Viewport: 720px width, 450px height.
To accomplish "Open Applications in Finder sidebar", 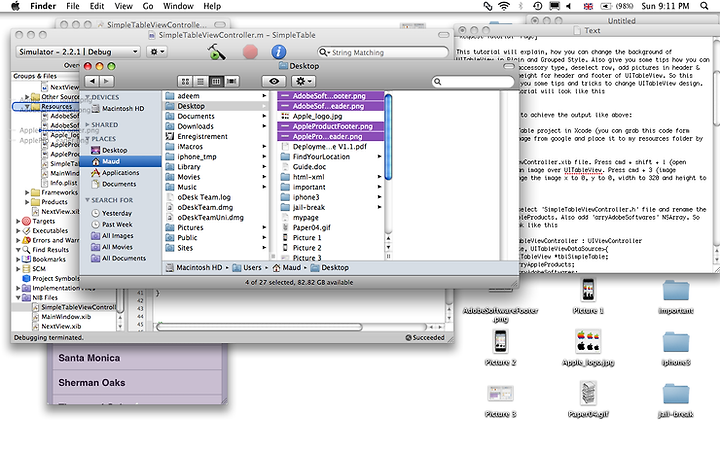I will pos(115,173).
